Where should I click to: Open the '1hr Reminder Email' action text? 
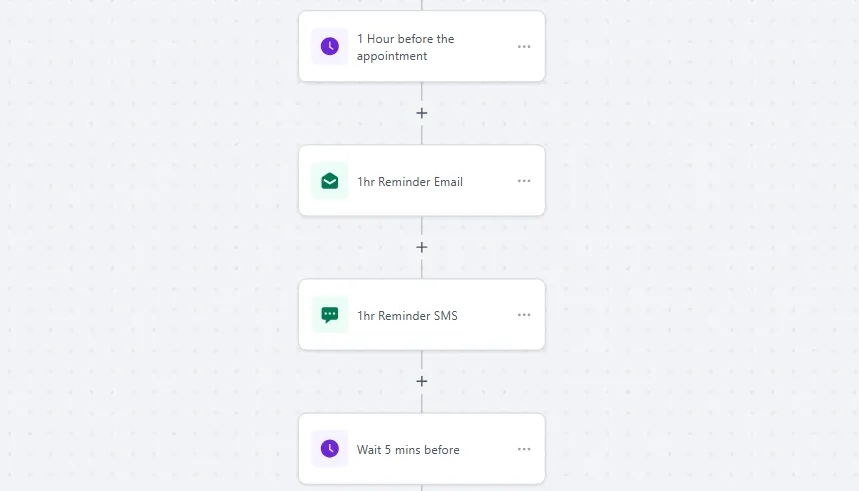coord(410,182)
